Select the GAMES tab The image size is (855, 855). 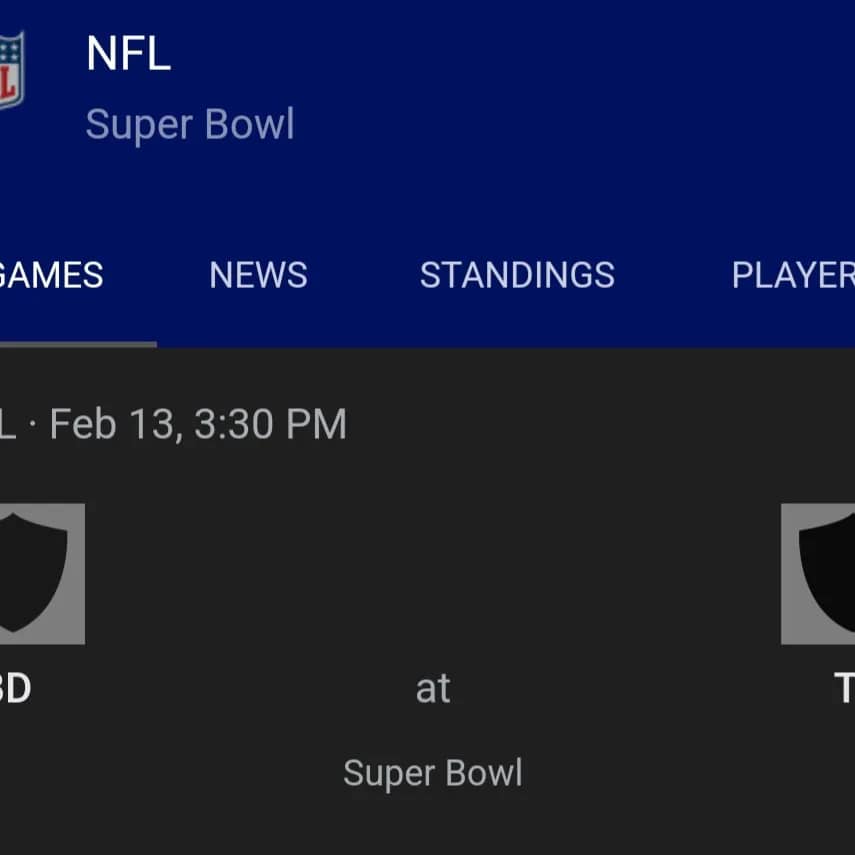click(50, 275)
